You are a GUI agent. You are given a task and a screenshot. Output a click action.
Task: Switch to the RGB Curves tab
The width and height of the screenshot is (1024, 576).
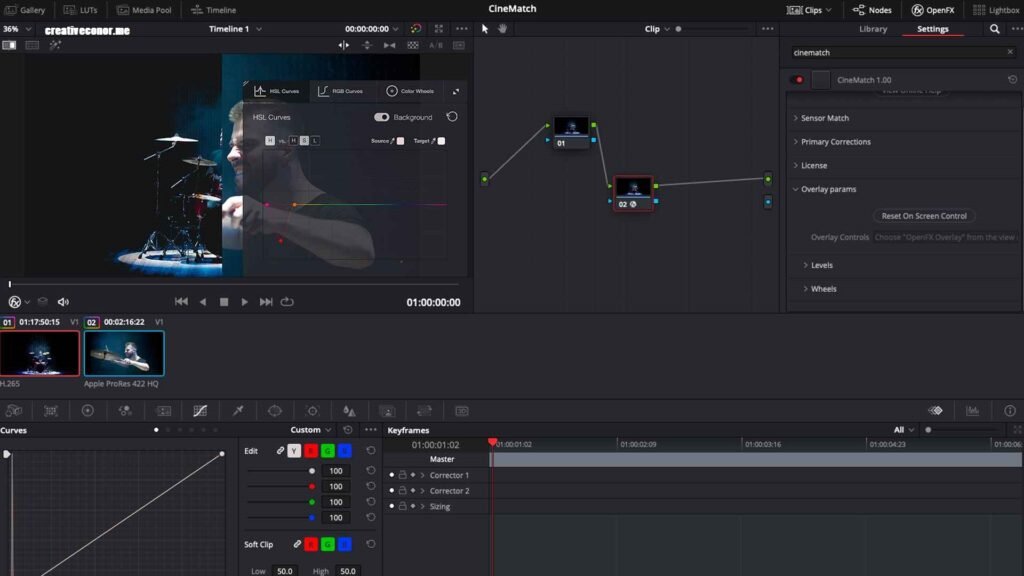tap(340, 91)
